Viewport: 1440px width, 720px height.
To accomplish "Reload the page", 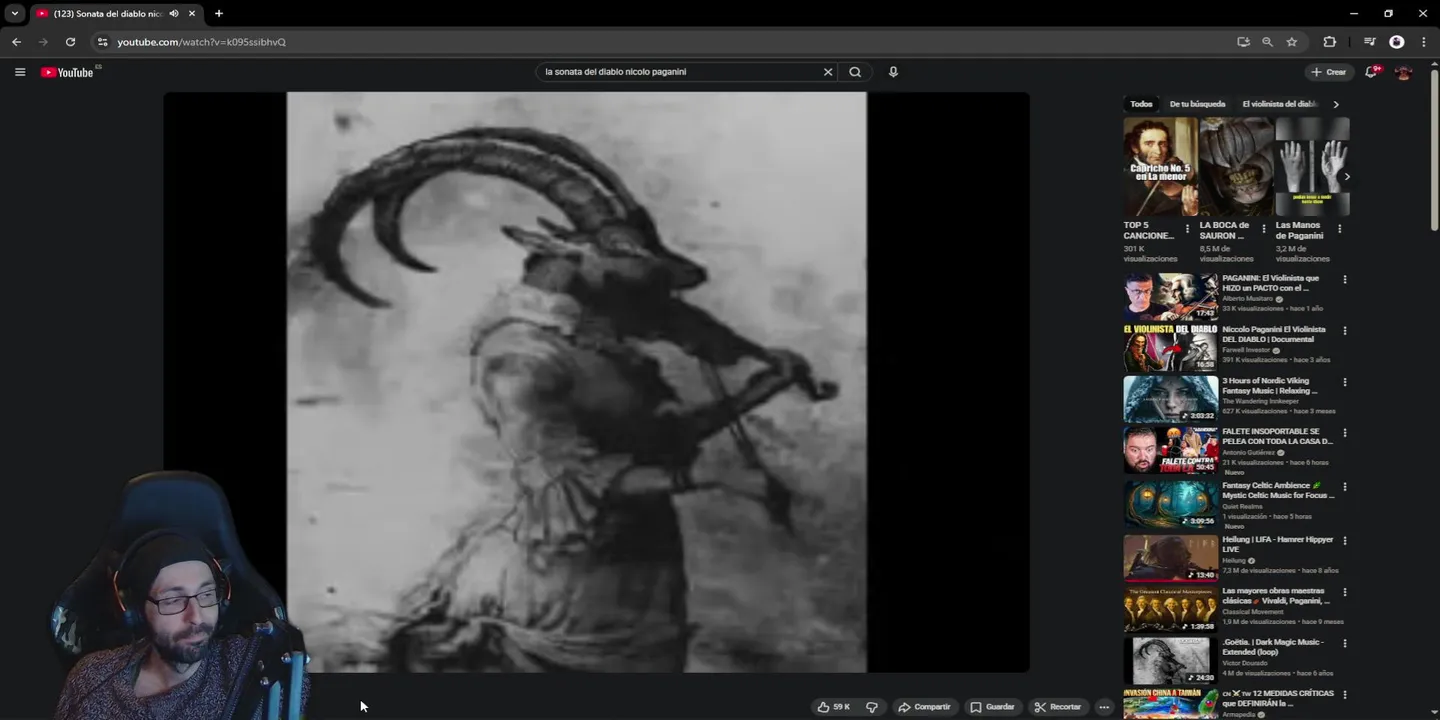I will click(x=70, y=42).
